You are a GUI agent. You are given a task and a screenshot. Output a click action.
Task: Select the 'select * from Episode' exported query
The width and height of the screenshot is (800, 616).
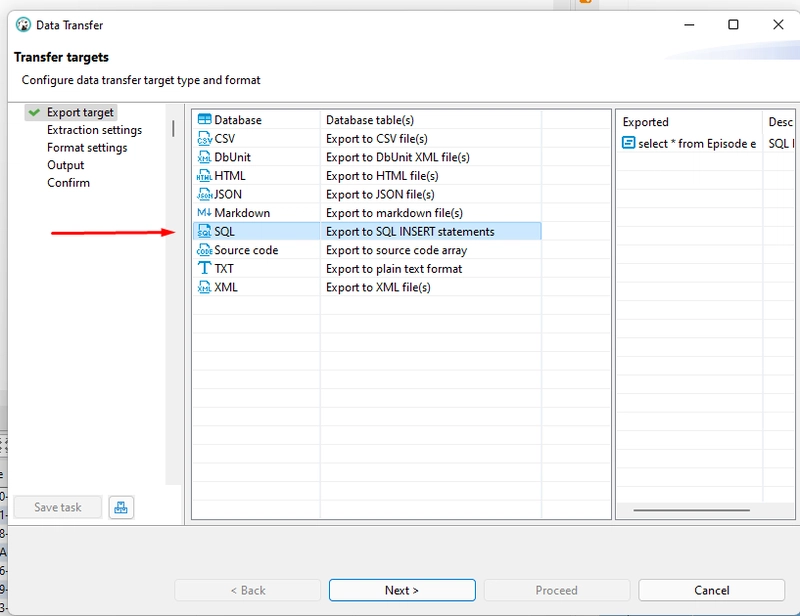tap(690, 144)
